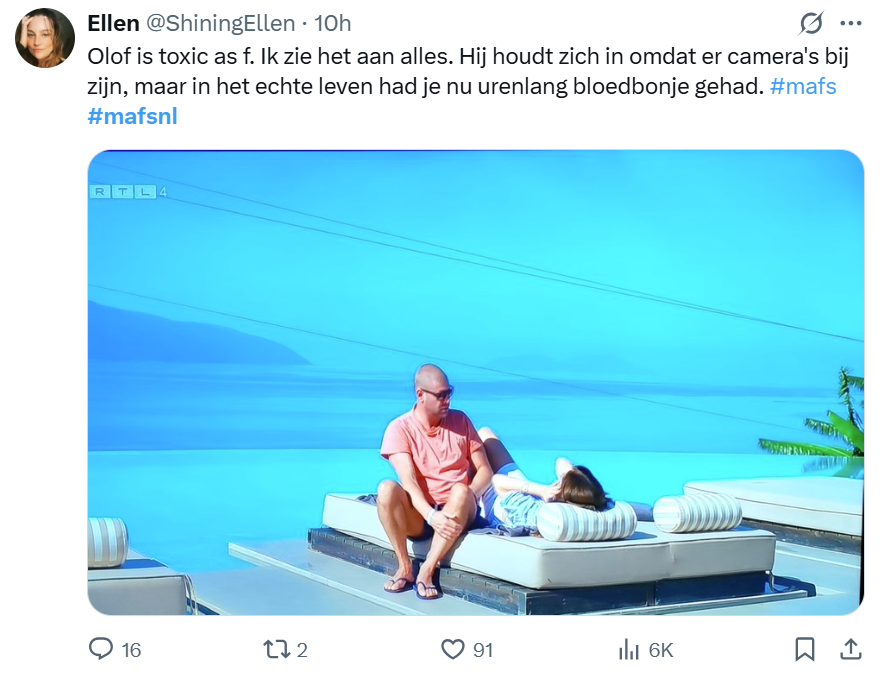
Task: Open Ellen's profile picture
Action: click(44, 38)
